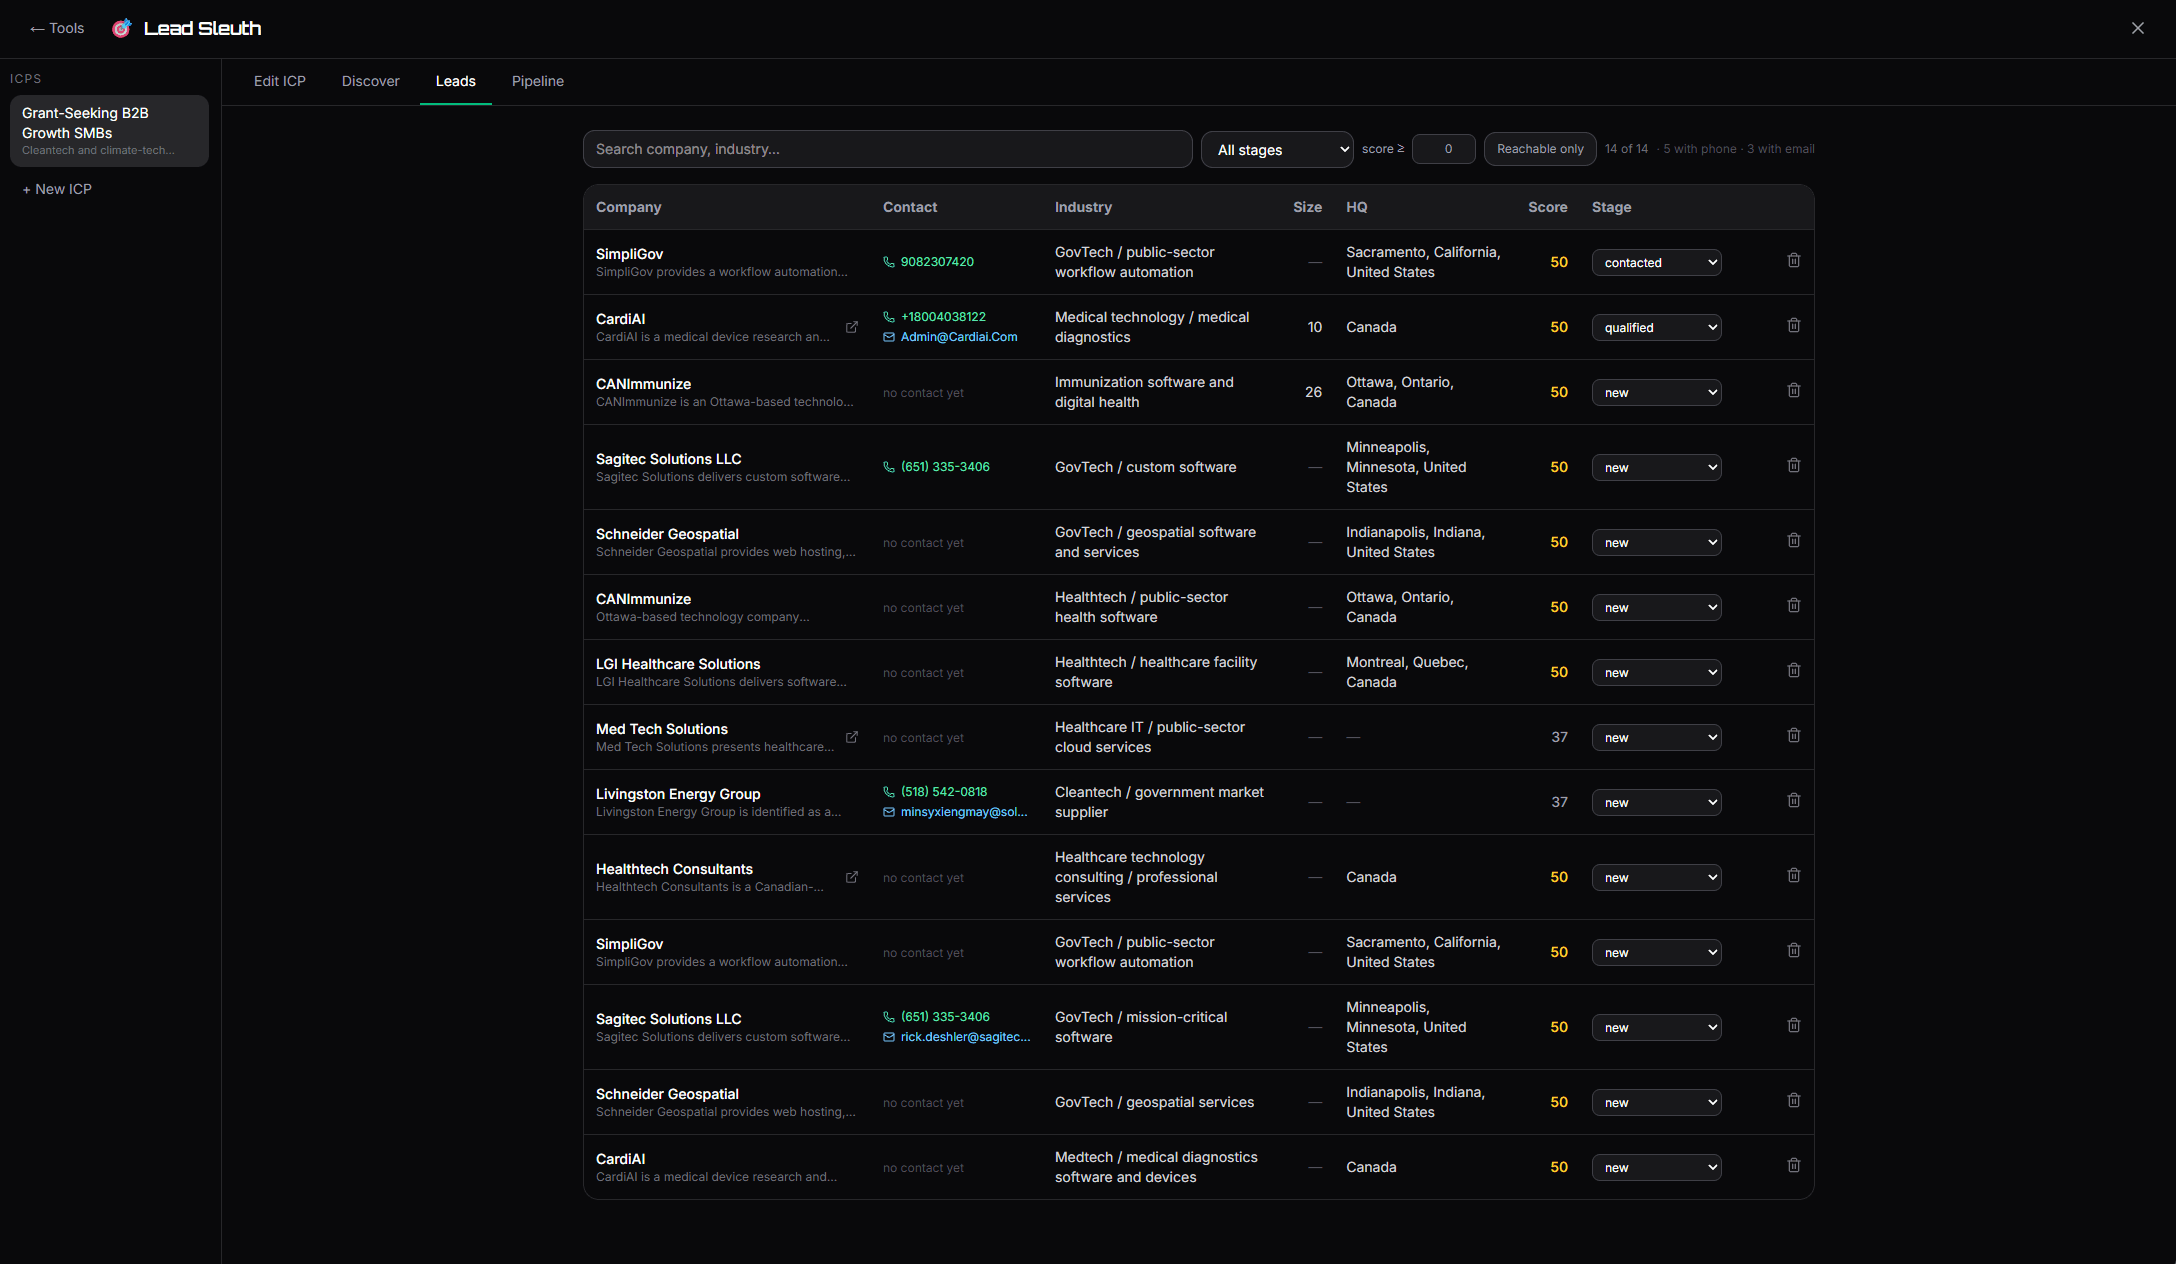
Task: Delete the Sagitec GovTech / custom software lead
Action: tap(1794, 466)
